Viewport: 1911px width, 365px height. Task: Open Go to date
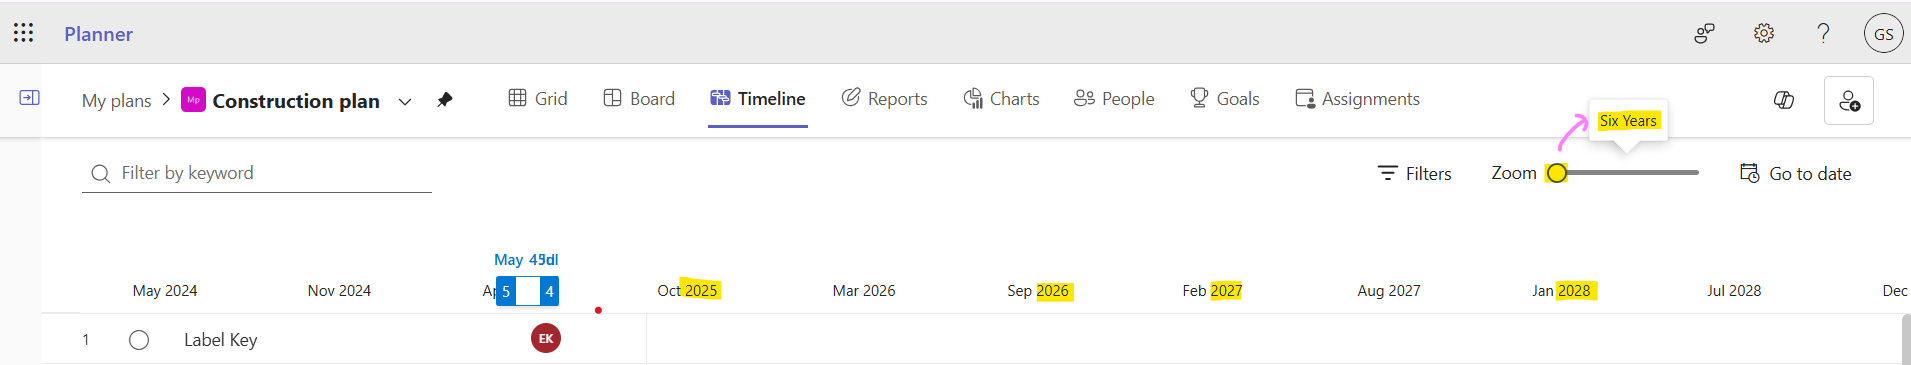tap(1796, 174)
